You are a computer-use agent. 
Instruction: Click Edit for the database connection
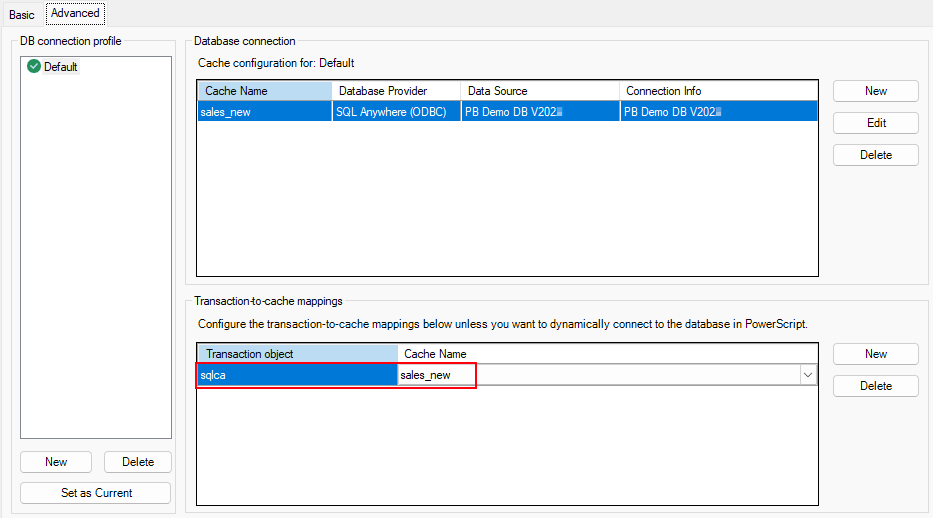coord(875,123)
